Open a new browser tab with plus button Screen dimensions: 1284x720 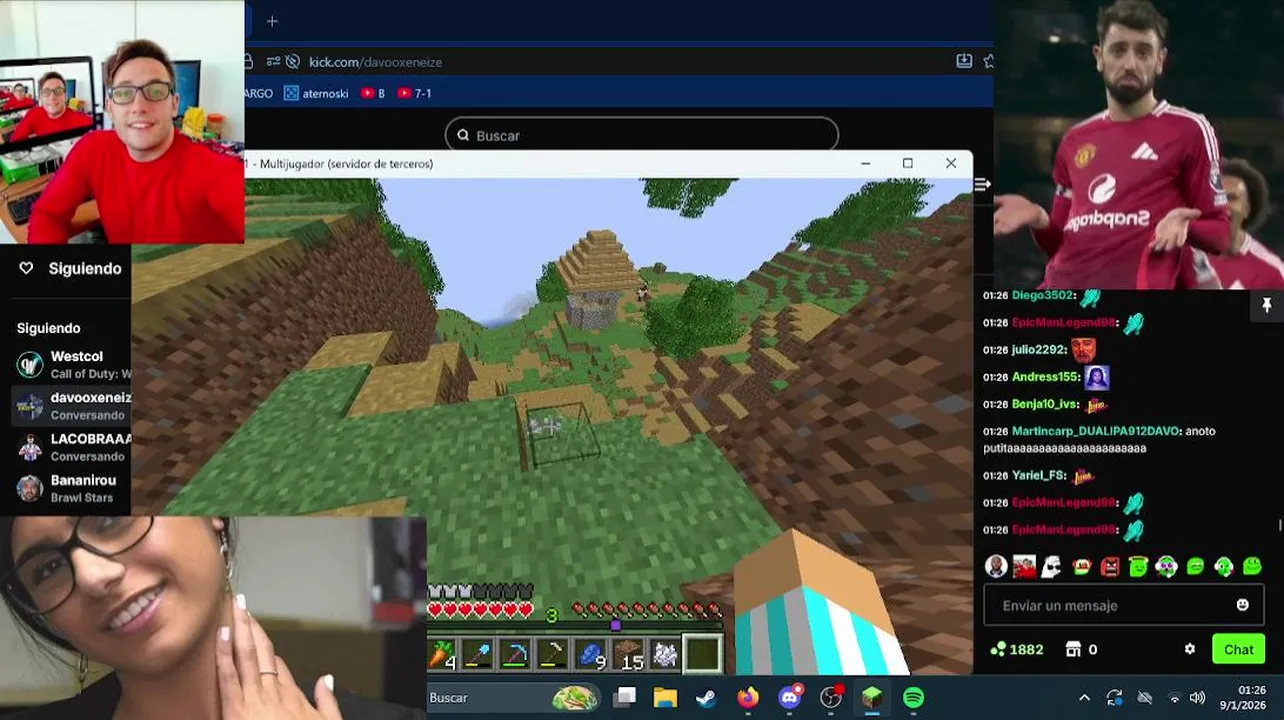point(272,20)
